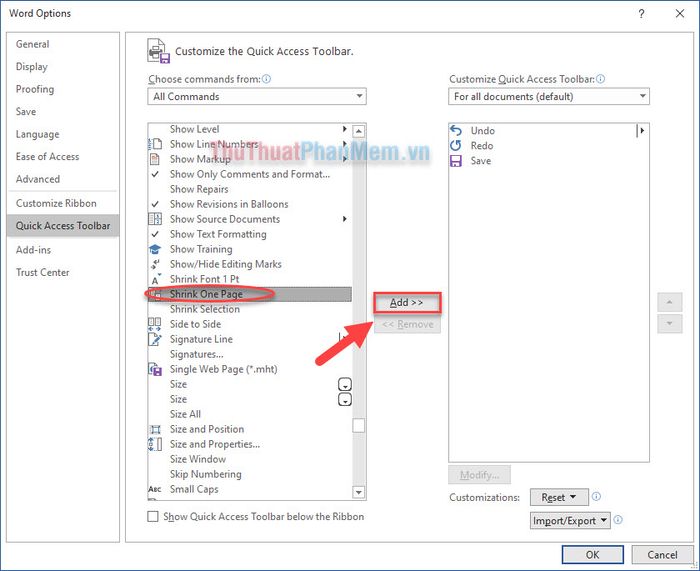Select the Size Window command
The height and width of the screenshot is (571, 700).
(250, 459)
